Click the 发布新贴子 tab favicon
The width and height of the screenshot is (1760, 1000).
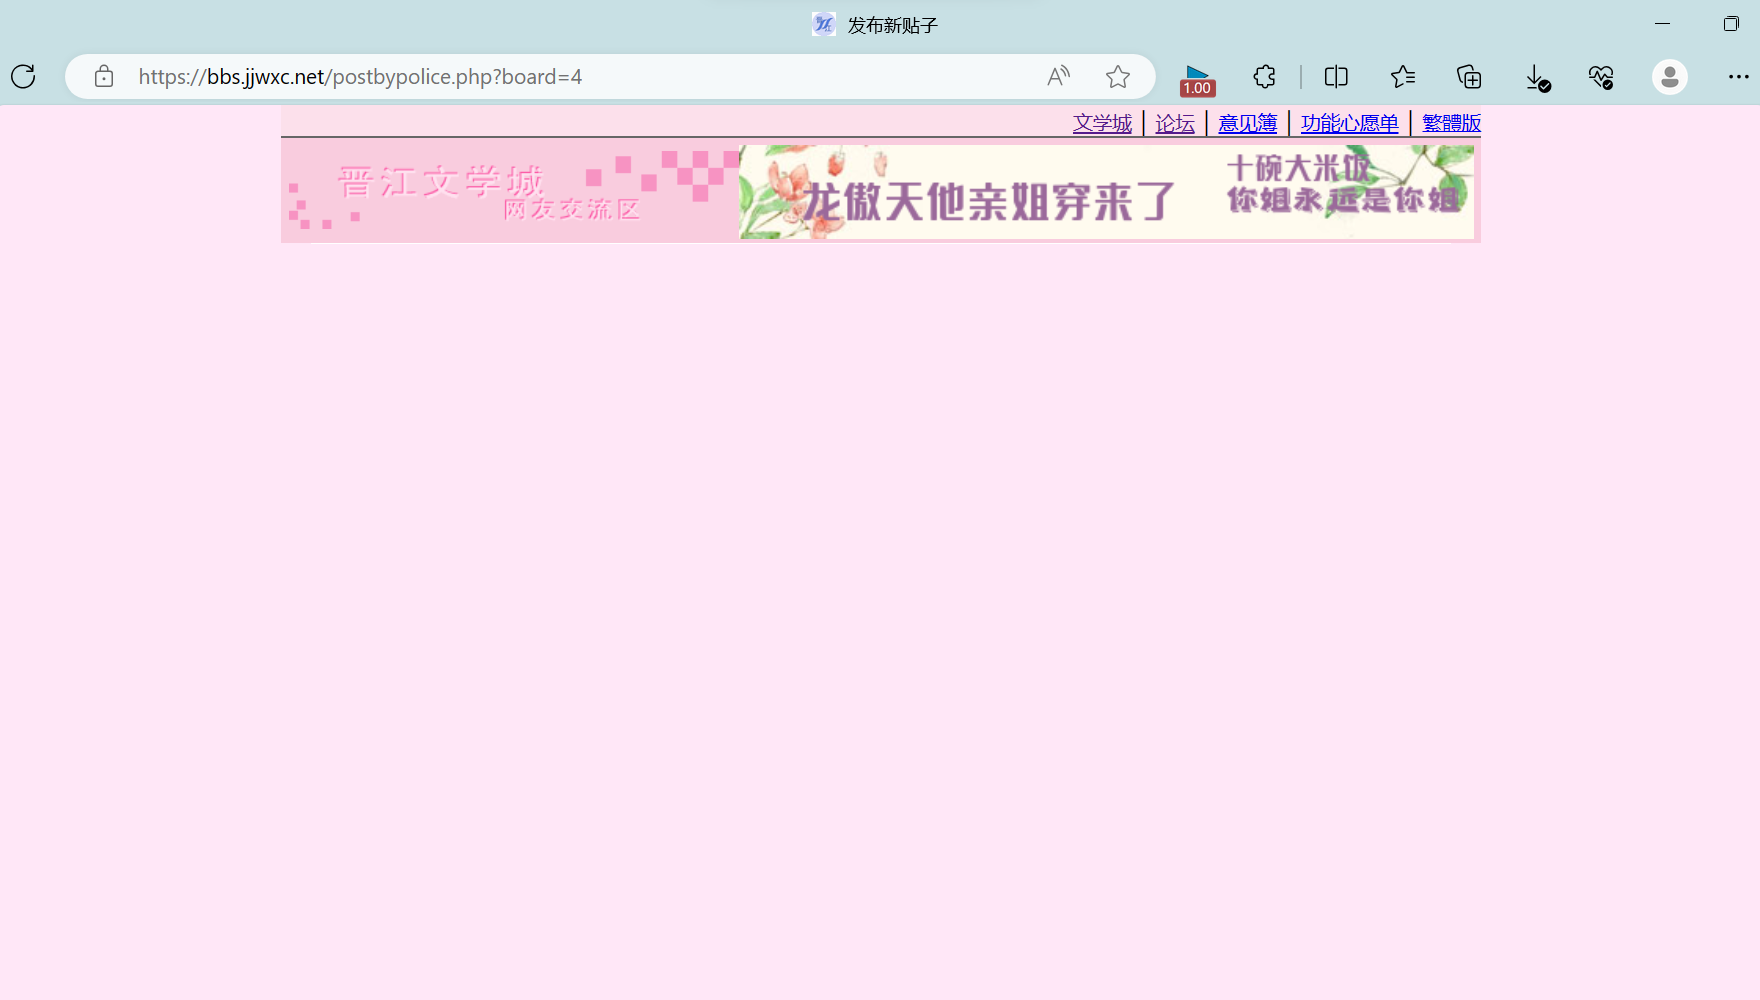tap(824, 24)
